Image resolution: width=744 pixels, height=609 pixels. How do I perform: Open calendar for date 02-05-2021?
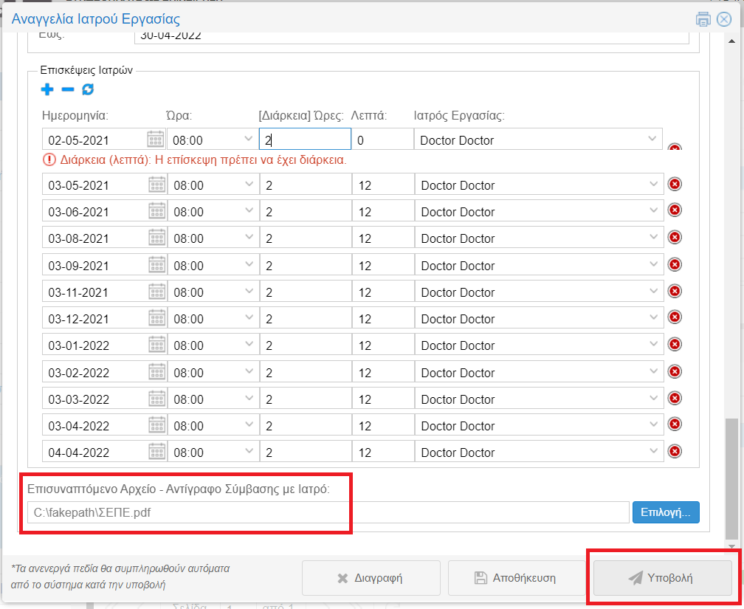pos(155,140)
